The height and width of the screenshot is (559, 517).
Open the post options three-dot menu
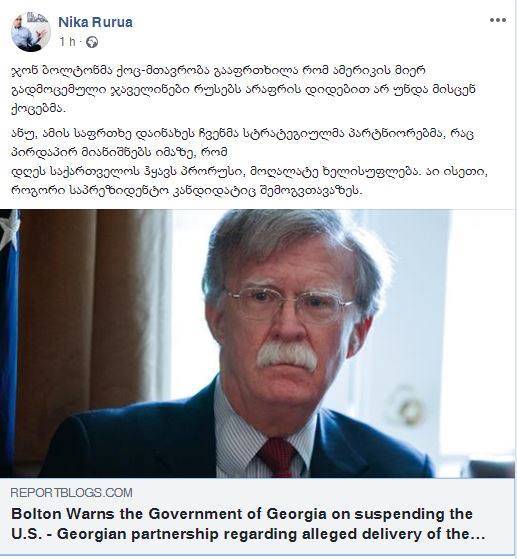498,20
